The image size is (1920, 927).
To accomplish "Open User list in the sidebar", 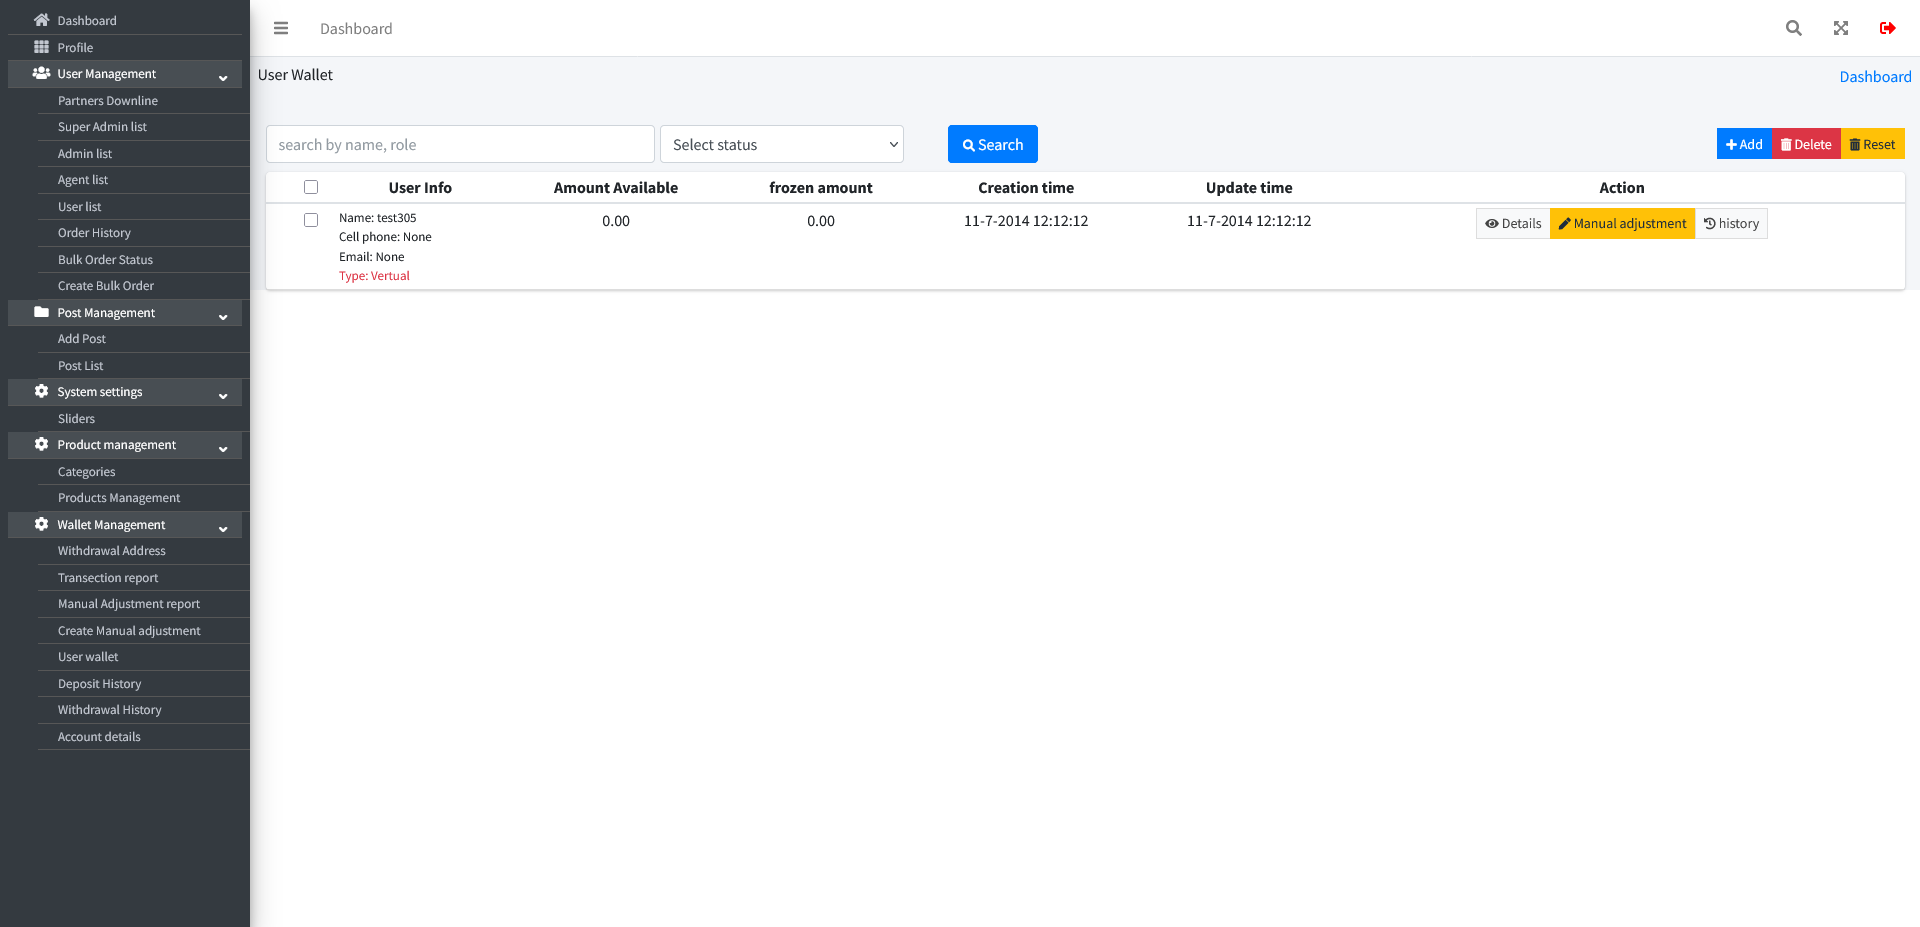I will click(x=80, y=206).
